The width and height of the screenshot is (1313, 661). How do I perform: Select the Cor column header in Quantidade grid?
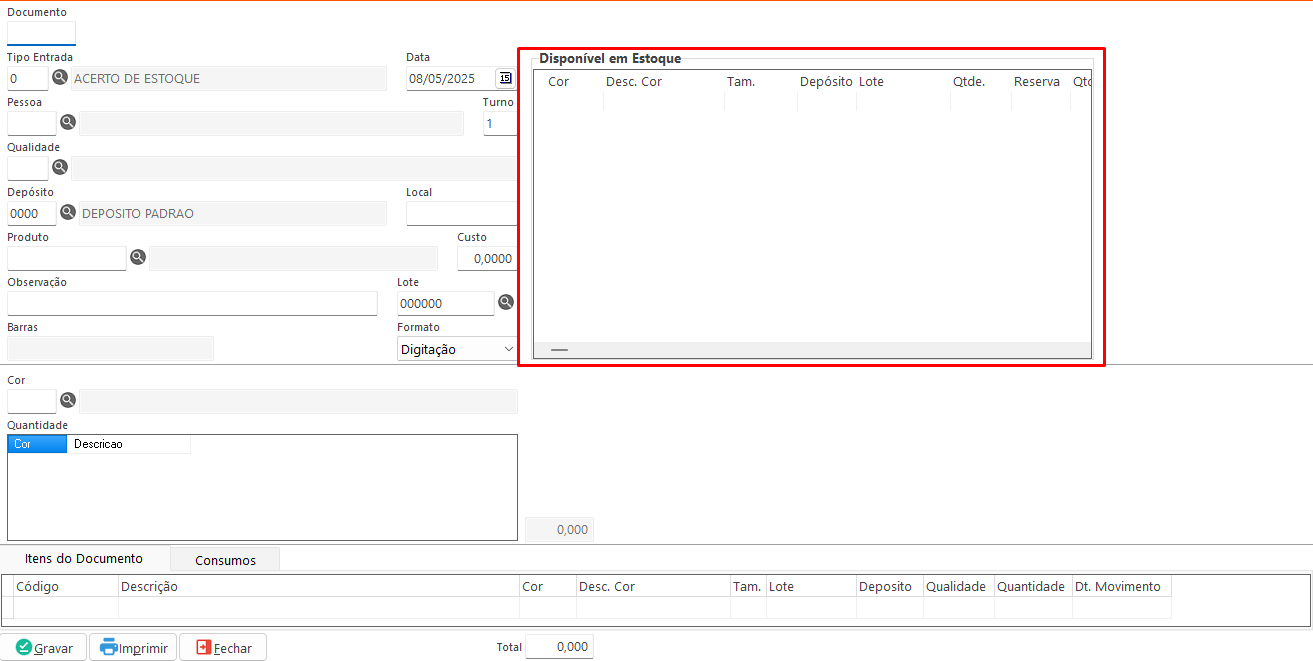point(36,444)
